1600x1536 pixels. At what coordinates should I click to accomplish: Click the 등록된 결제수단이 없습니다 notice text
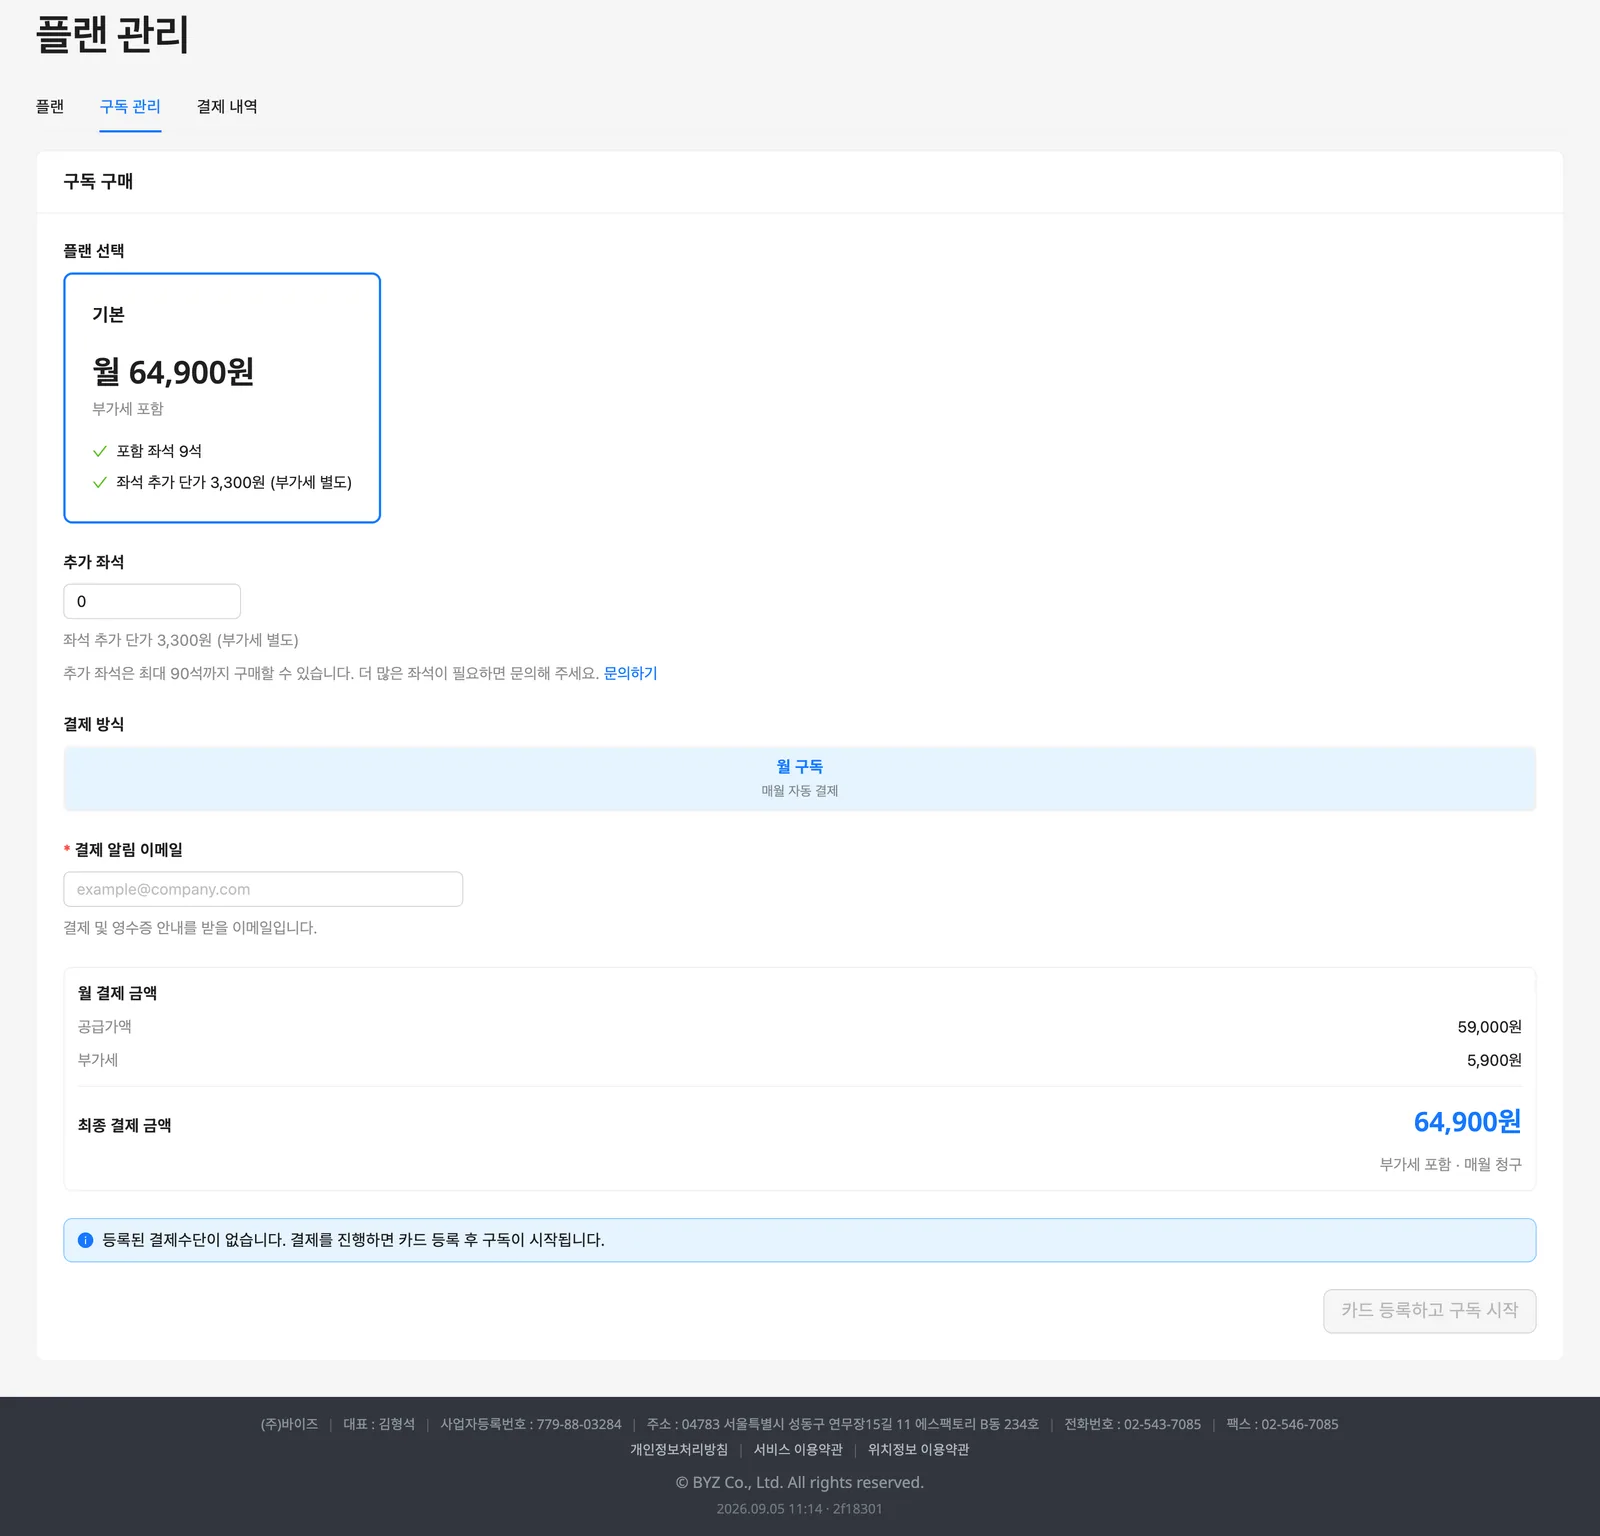[x=353, y=1240]
